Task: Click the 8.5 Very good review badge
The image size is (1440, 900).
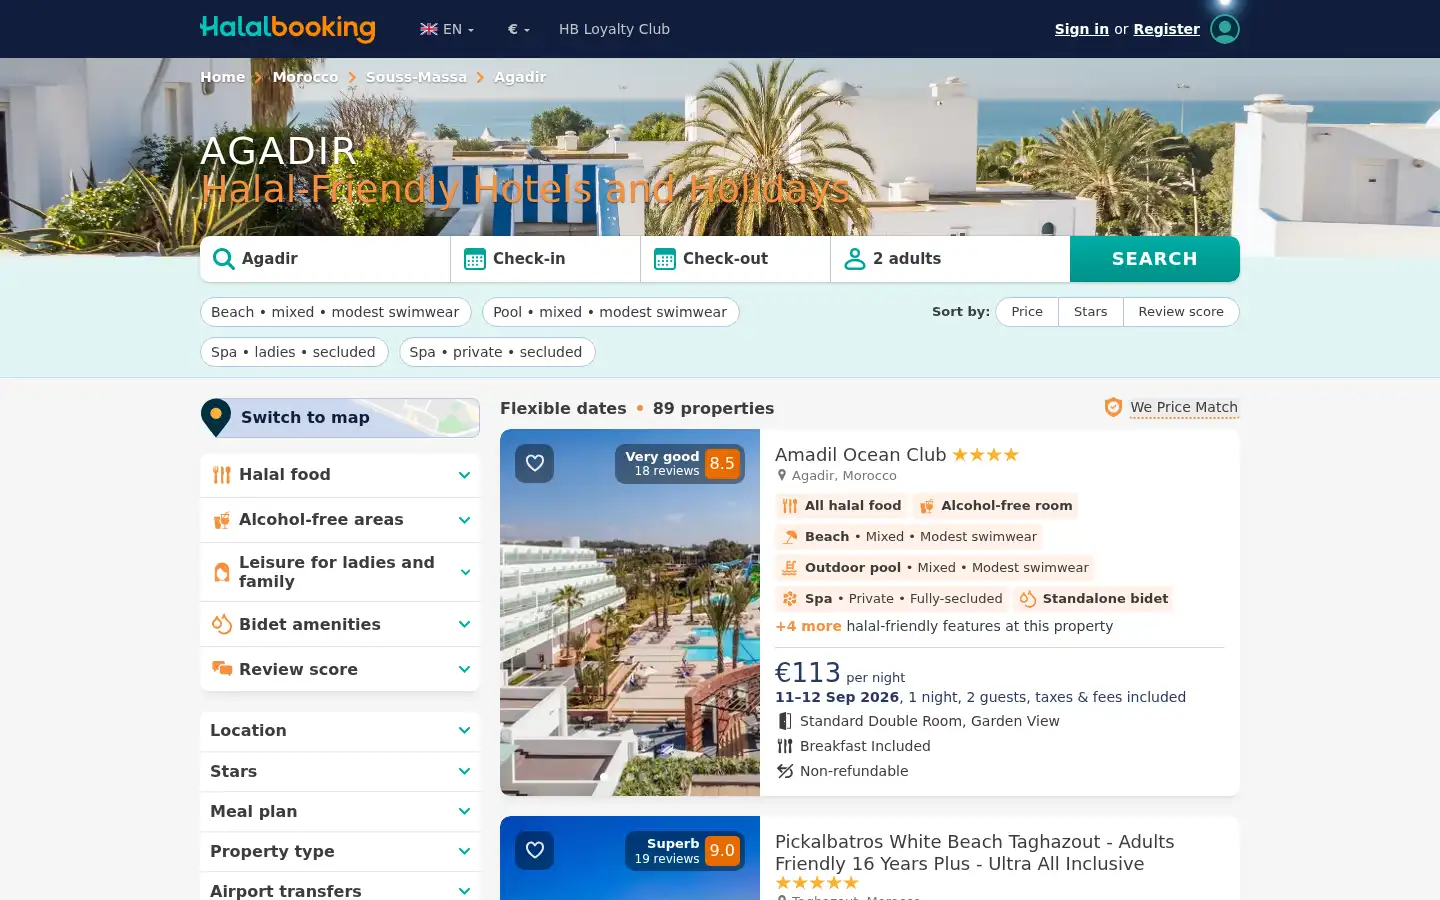Action: (x=680, y=463)
